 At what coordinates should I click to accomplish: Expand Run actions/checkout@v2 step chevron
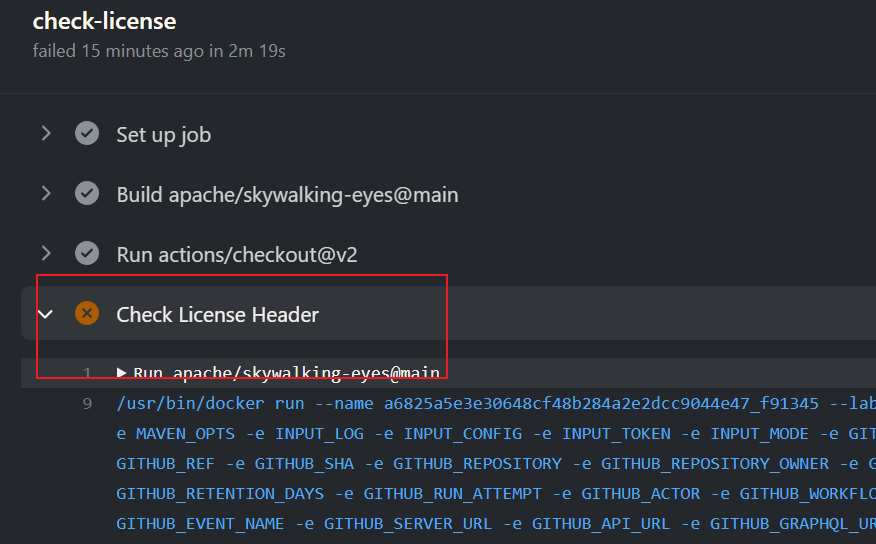coord(46,254)
